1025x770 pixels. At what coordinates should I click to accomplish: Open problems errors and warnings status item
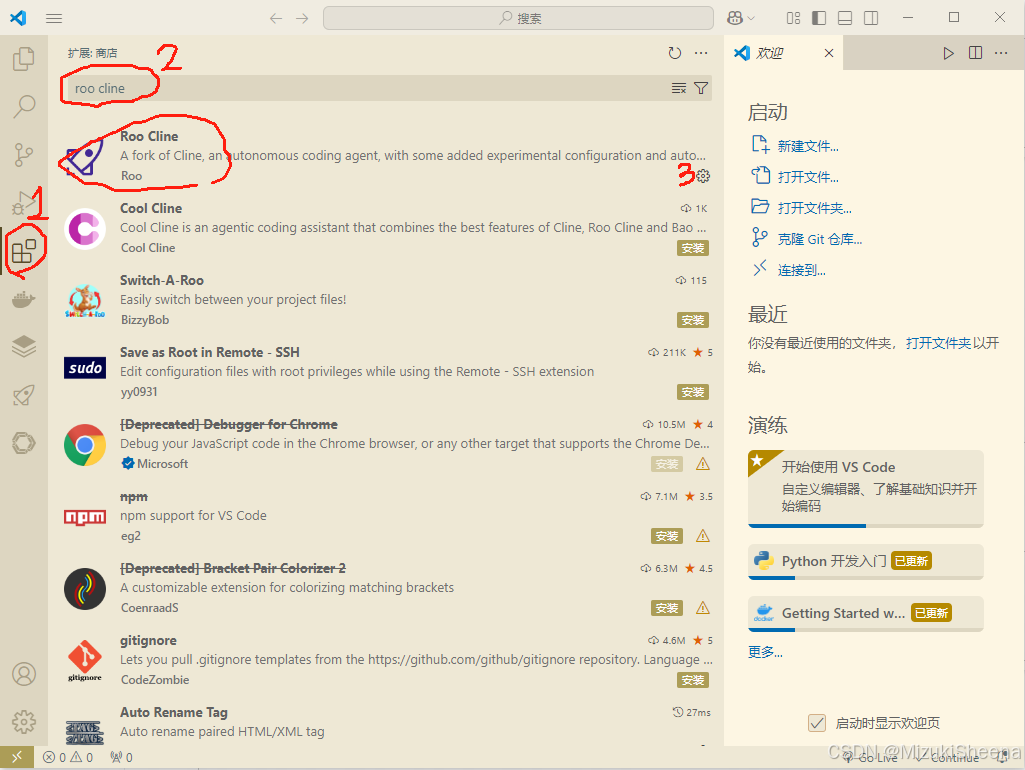(68, 757)
